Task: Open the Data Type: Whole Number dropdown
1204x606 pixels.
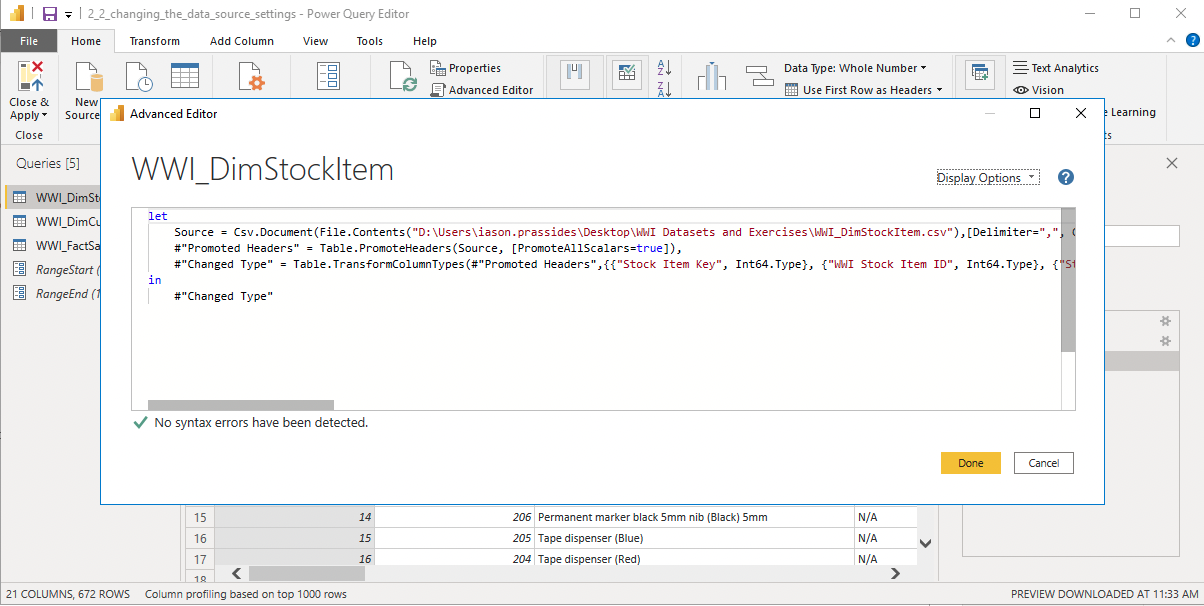Action: pyautogui.click(x=855, y=68)
